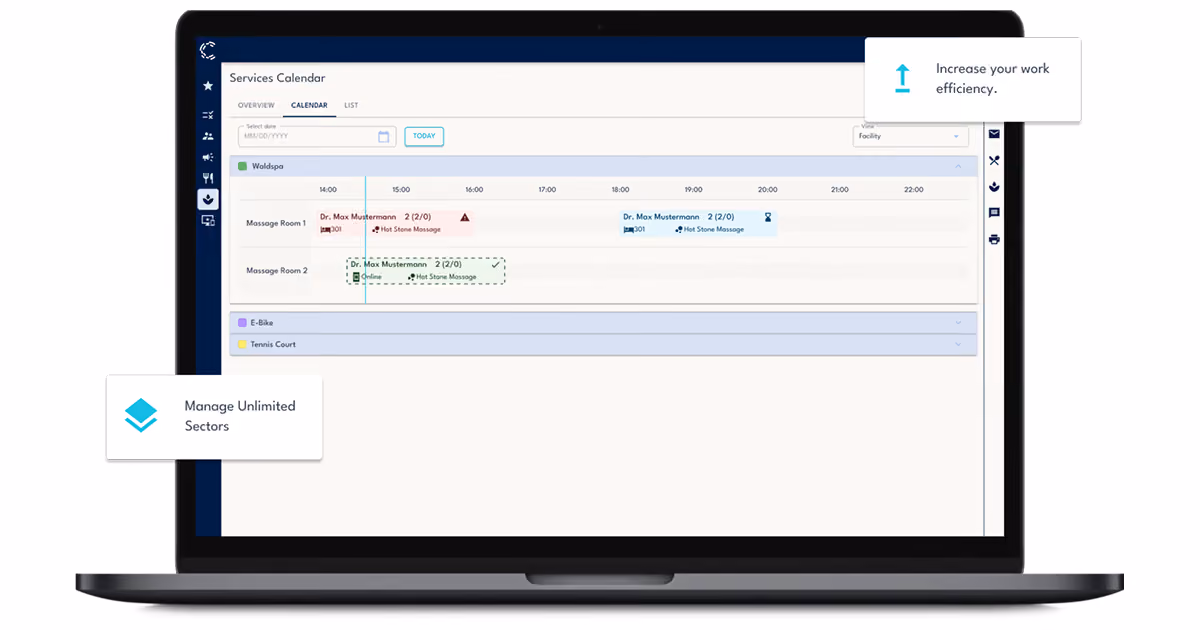Click Hot Stone Massage text in the red booking
The height and width of the screenshot is (630, 1200).
coord(410,229)
